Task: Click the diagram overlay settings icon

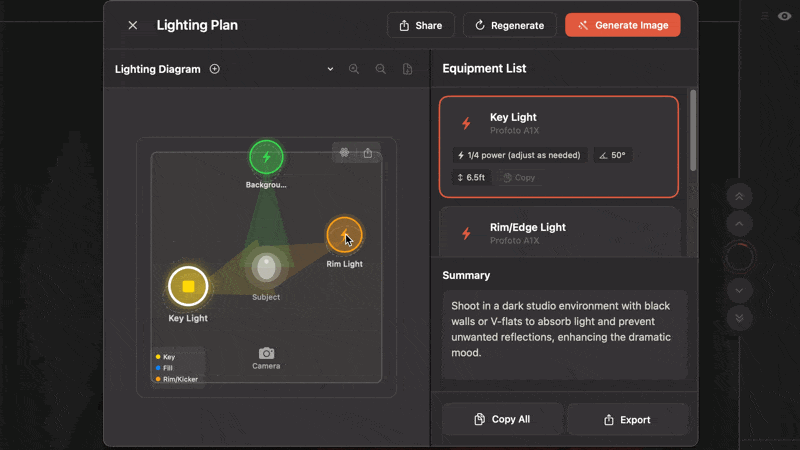Action: pos(344,153)
